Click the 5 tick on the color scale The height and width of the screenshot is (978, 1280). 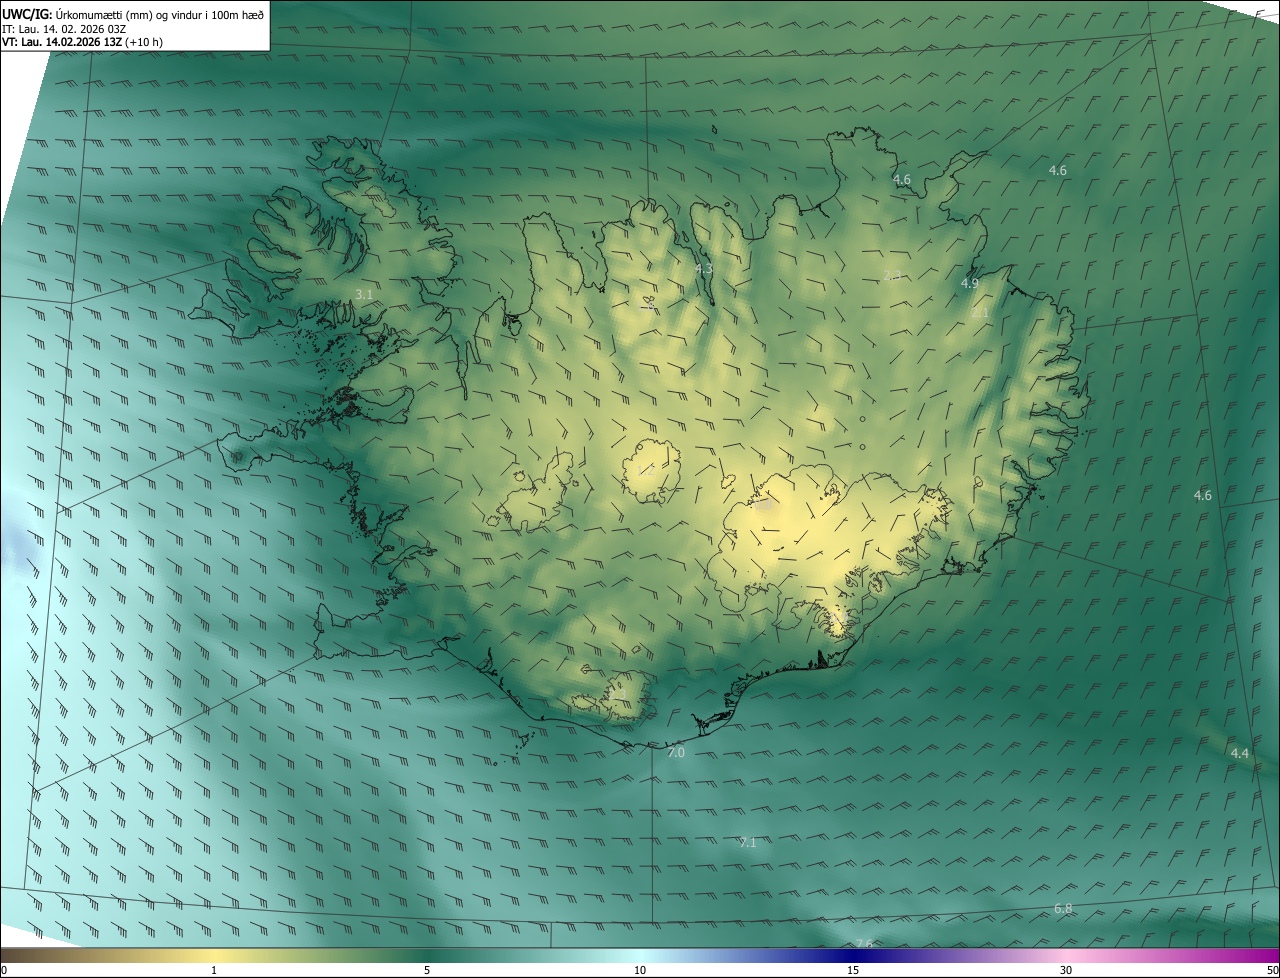coord(427,970)
